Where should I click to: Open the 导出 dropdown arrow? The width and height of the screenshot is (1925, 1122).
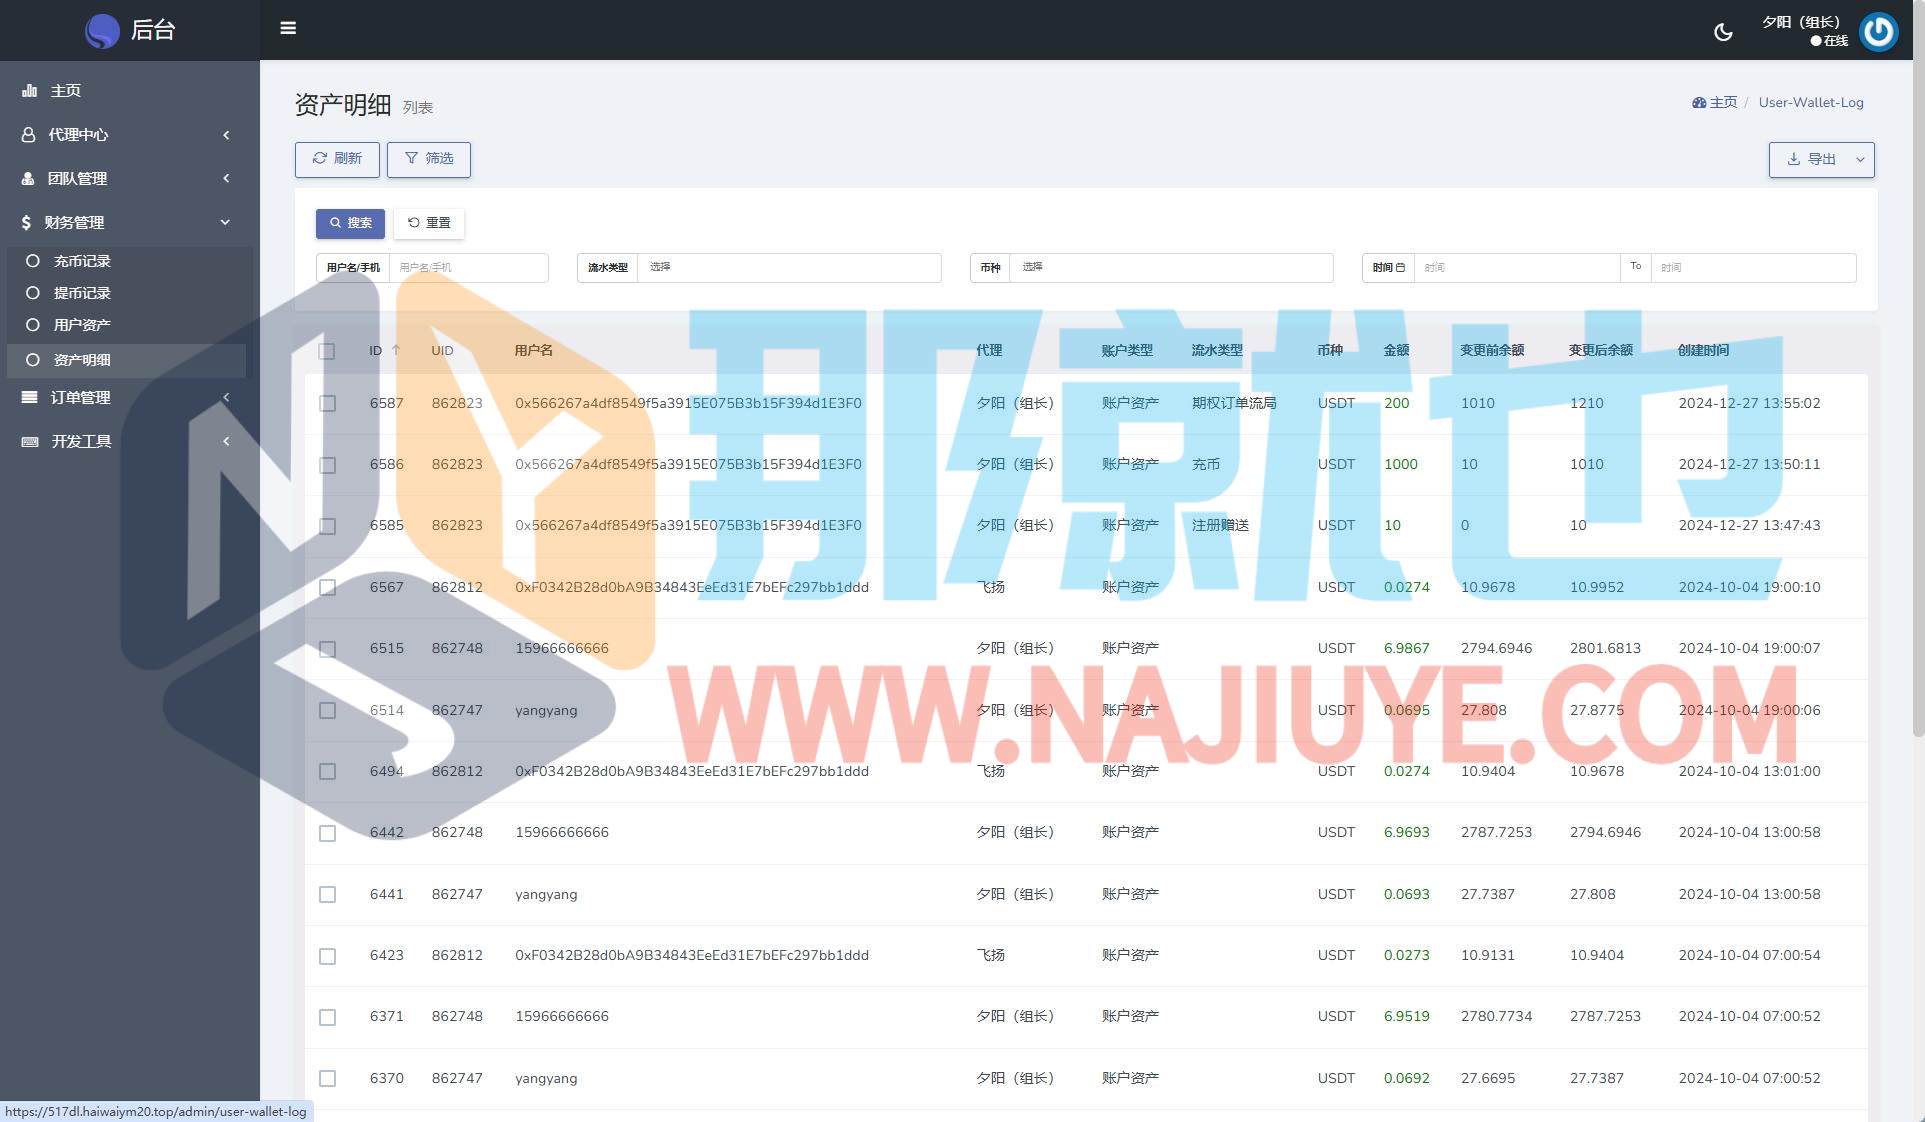tap(1860, 159)
